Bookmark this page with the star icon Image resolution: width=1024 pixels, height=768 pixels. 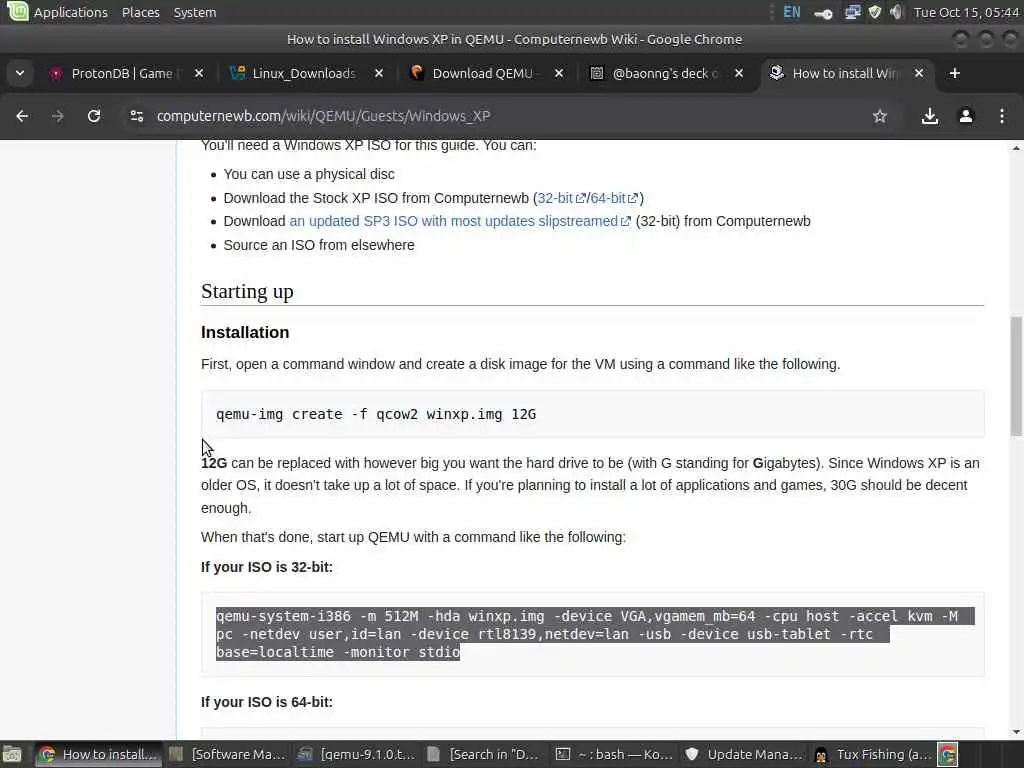880,116
